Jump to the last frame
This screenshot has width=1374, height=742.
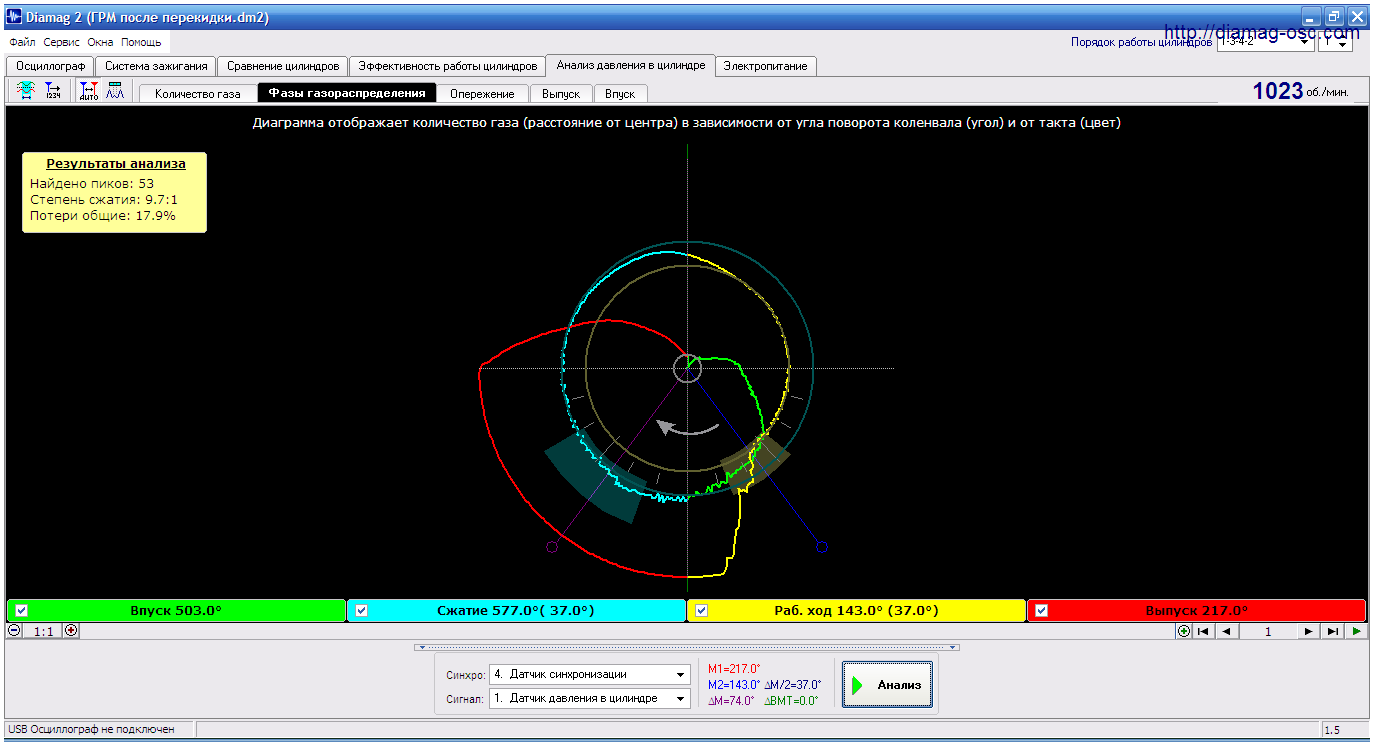point(1333,631)
